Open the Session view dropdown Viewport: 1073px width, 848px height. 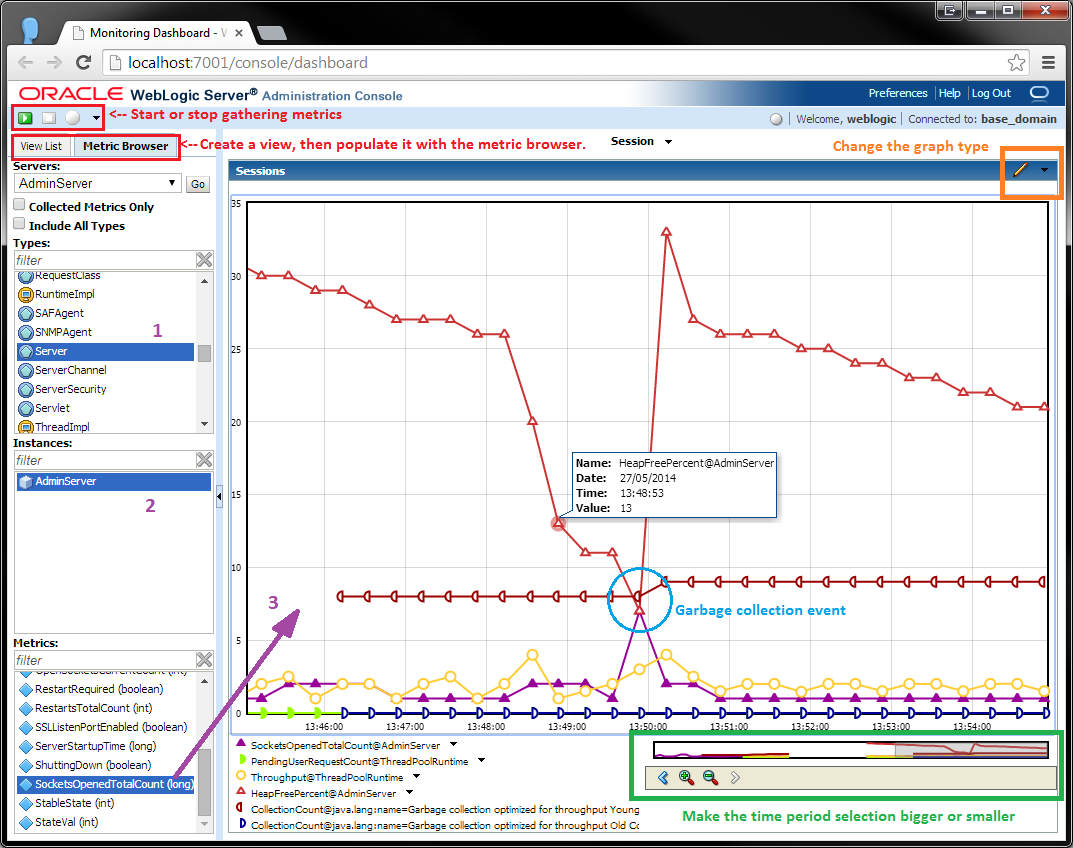point(669,142)
